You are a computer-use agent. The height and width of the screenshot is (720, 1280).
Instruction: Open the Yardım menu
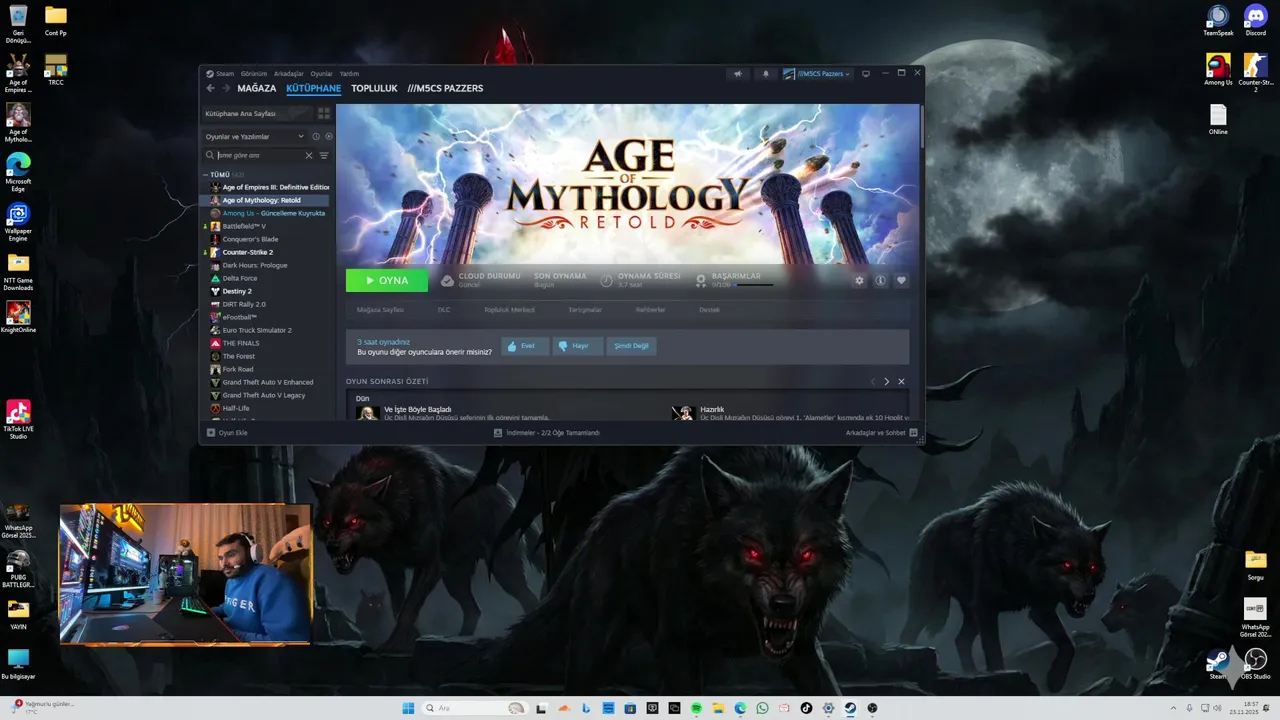click(349, 73)
